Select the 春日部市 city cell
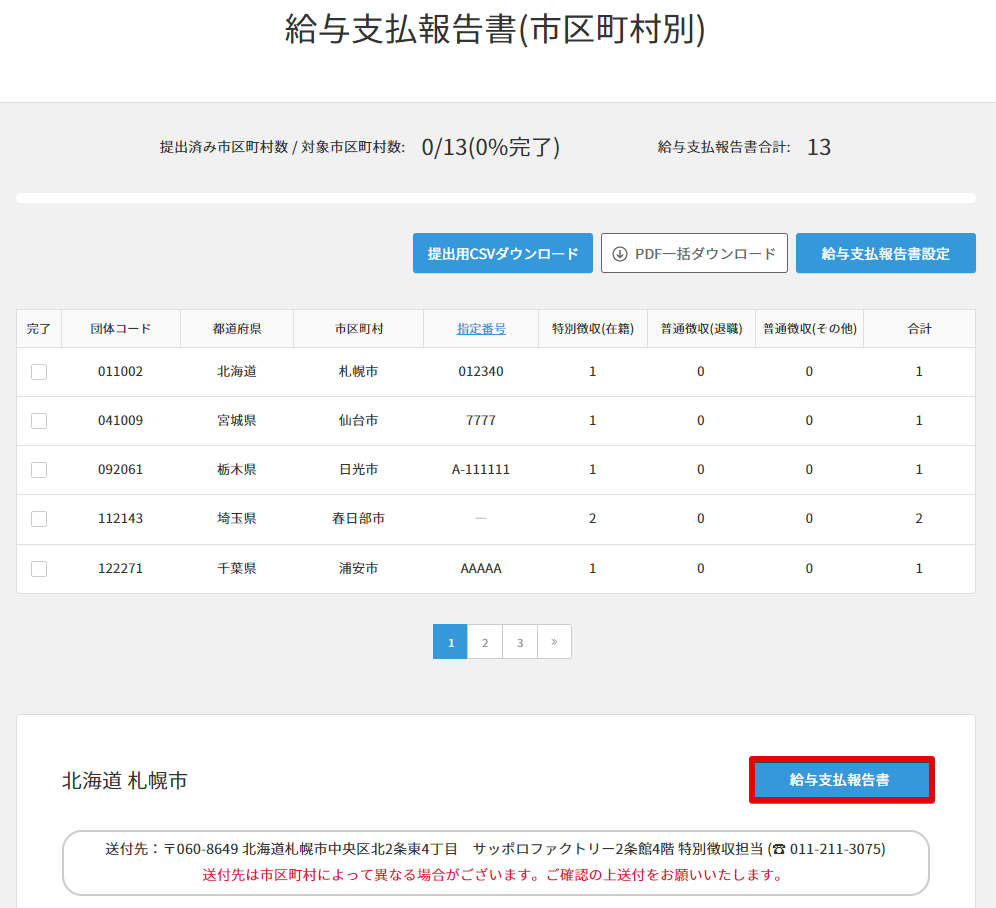 358,519
